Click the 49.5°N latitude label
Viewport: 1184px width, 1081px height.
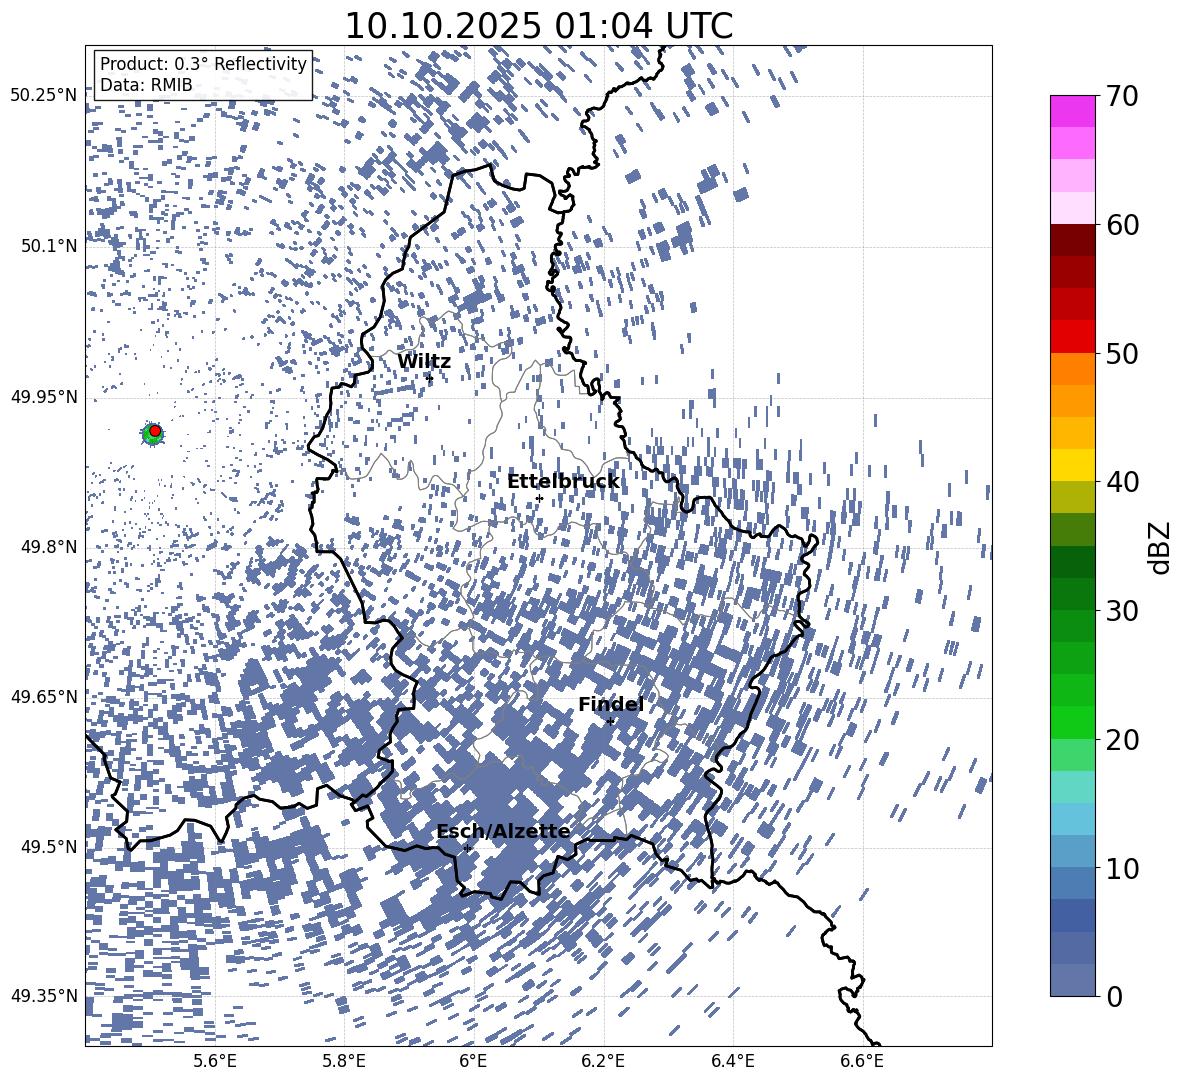pyautogui.click(x=48, y=846)
